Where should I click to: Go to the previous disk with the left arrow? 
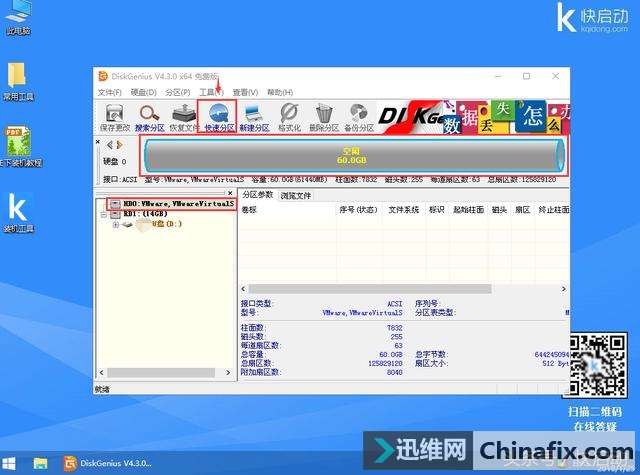(x=109, y=144)
